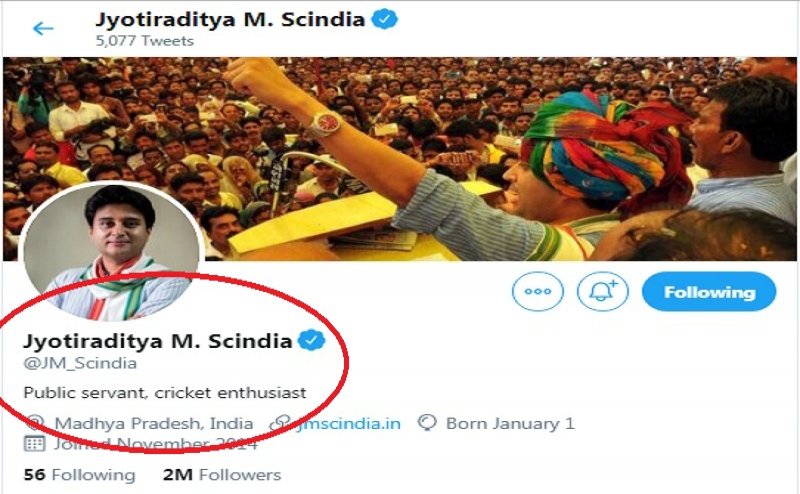Screen dimensions: 800x494
Task: View the 2M Followers list
Action: 222,475
